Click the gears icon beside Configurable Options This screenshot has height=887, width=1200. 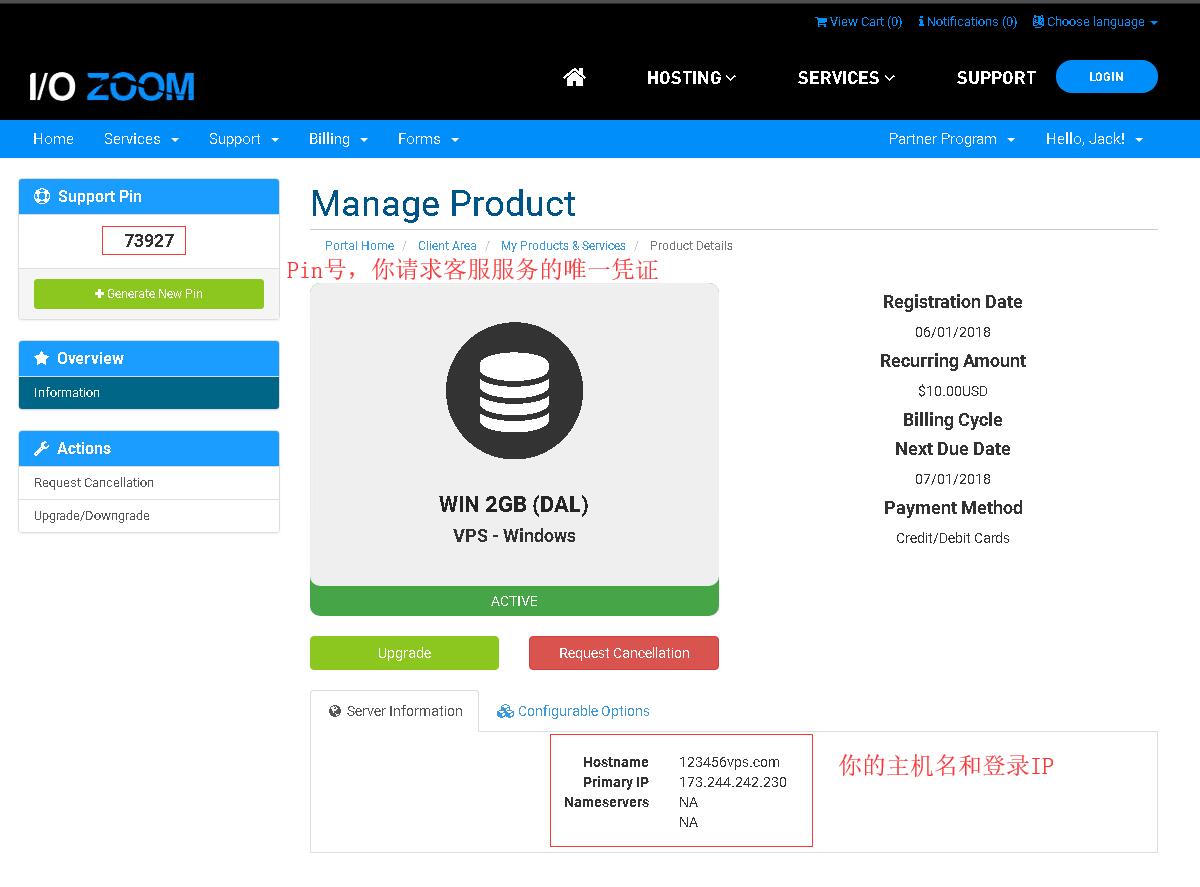coord(505,711)
